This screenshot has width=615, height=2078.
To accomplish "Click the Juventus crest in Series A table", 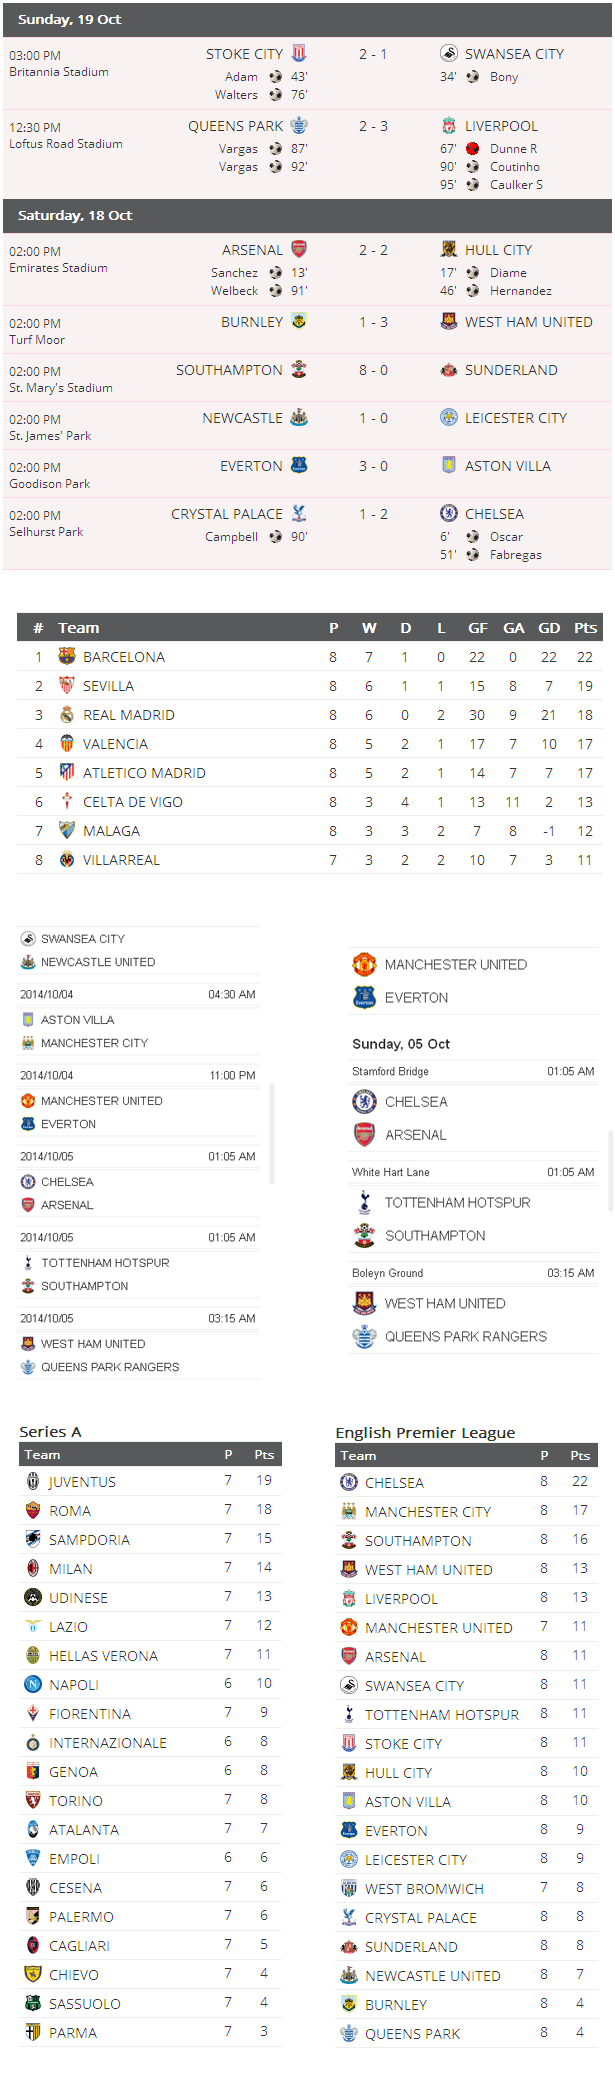I will pyautogui.click(x=33, y=1482).
